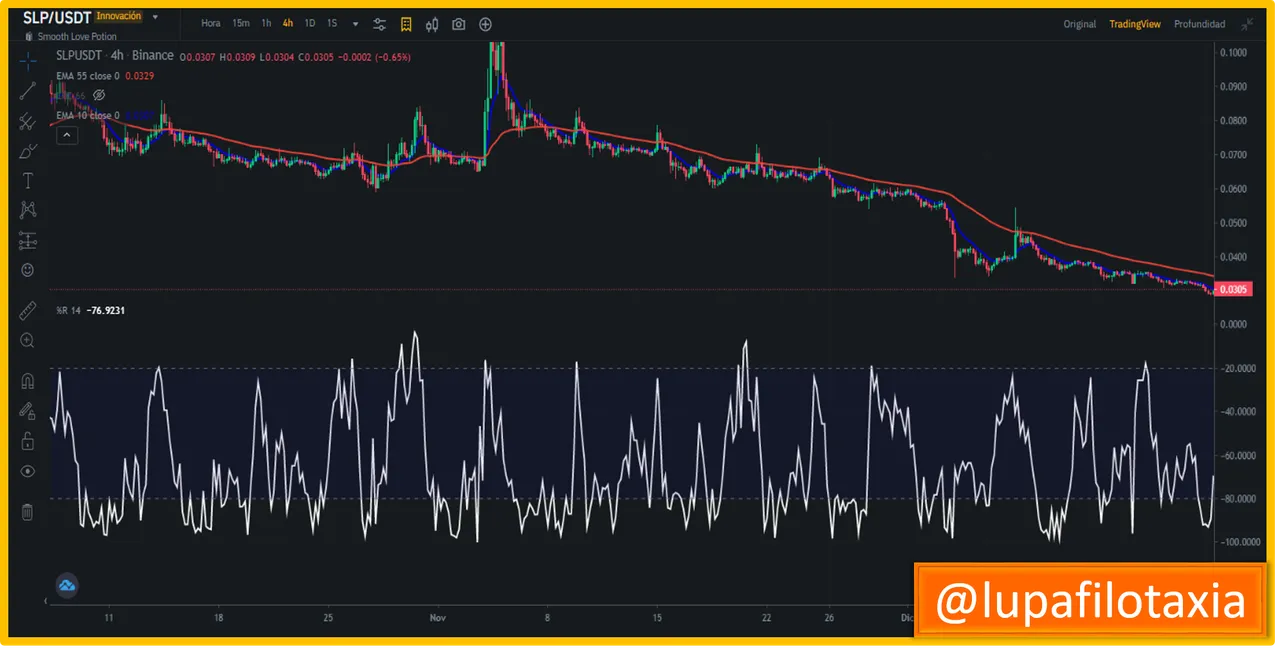Open the chart settings sliders icon
This screenshot has width=1280, height=664.
[380, 24]
